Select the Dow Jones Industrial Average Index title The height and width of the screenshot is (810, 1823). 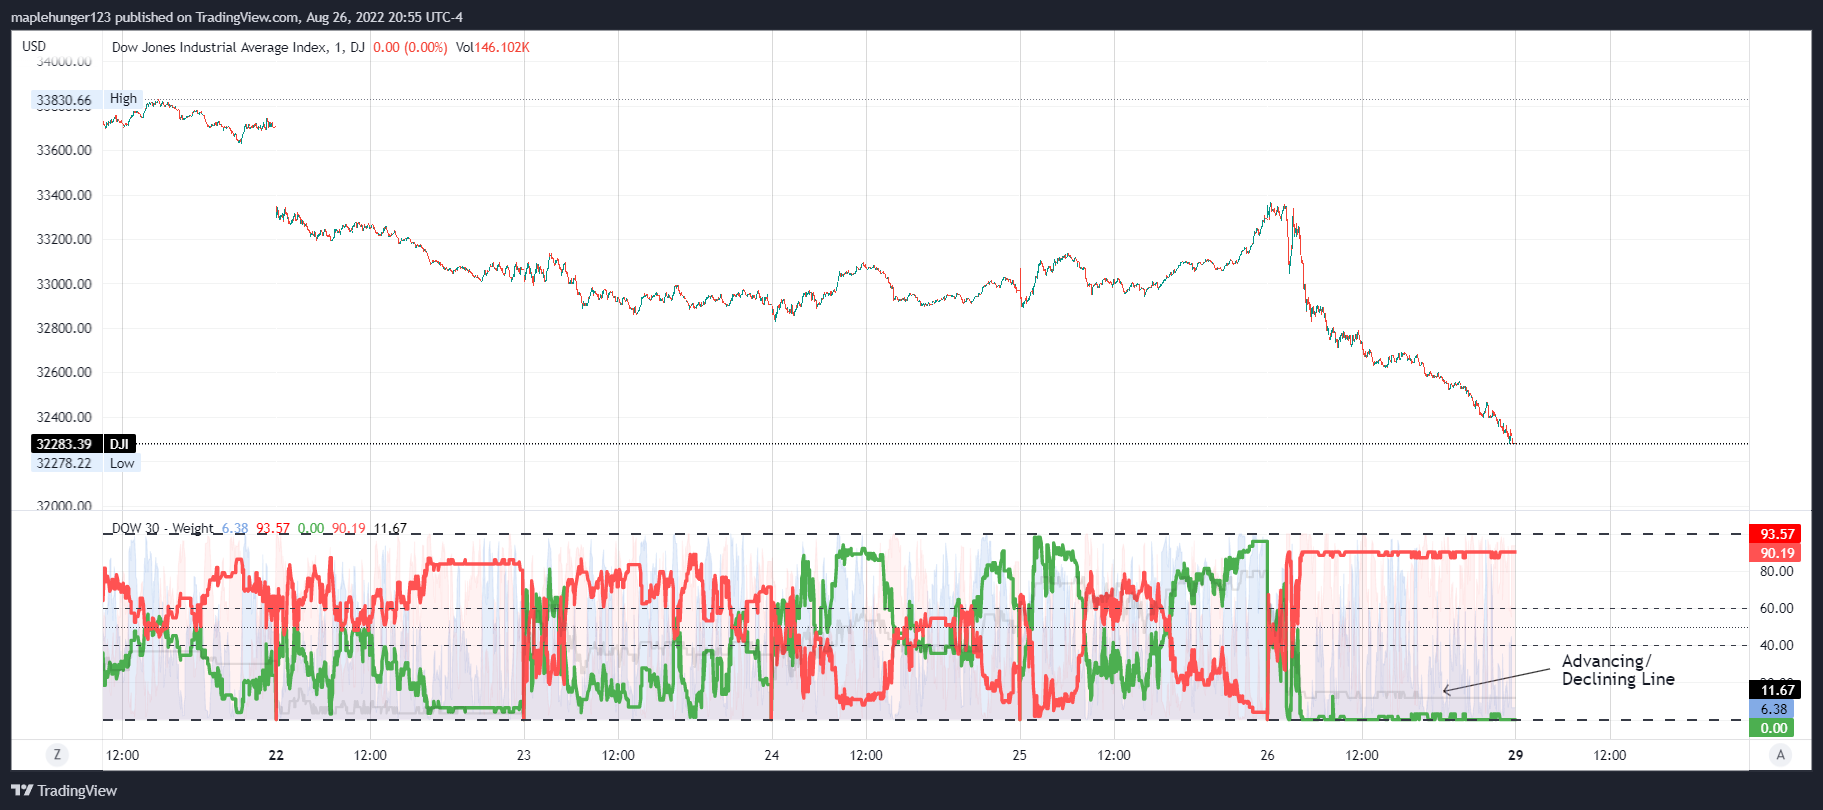pos(219,47)
